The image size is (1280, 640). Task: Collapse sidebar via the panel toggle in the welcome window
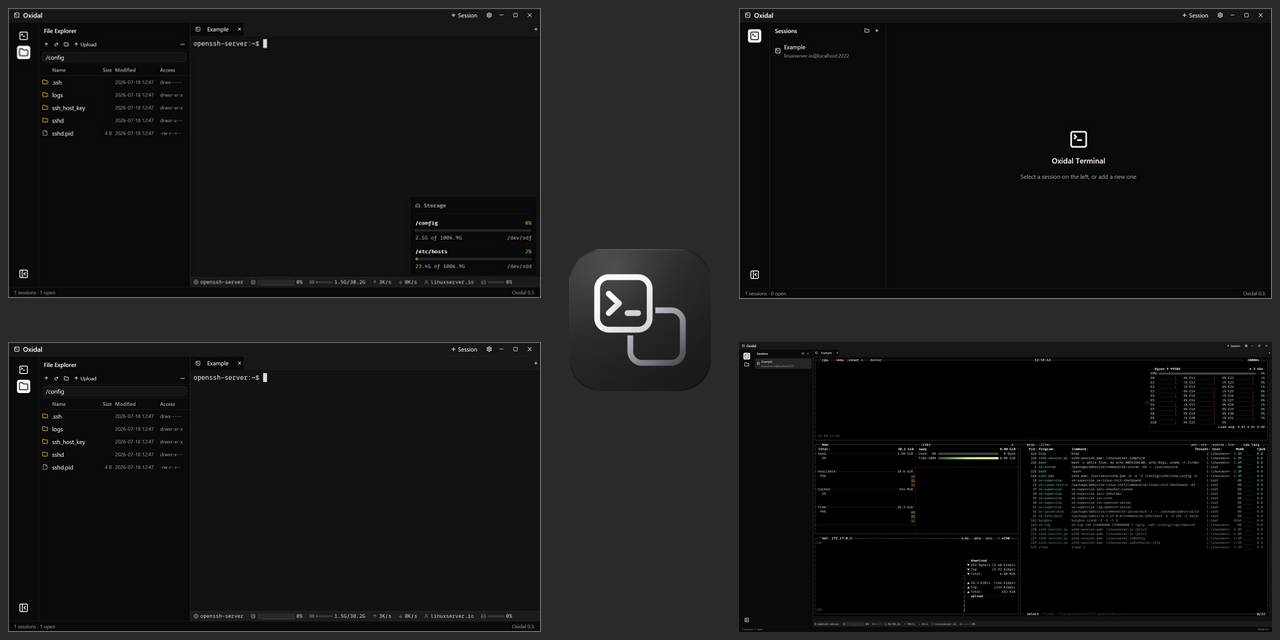click(x=754, y=274)
